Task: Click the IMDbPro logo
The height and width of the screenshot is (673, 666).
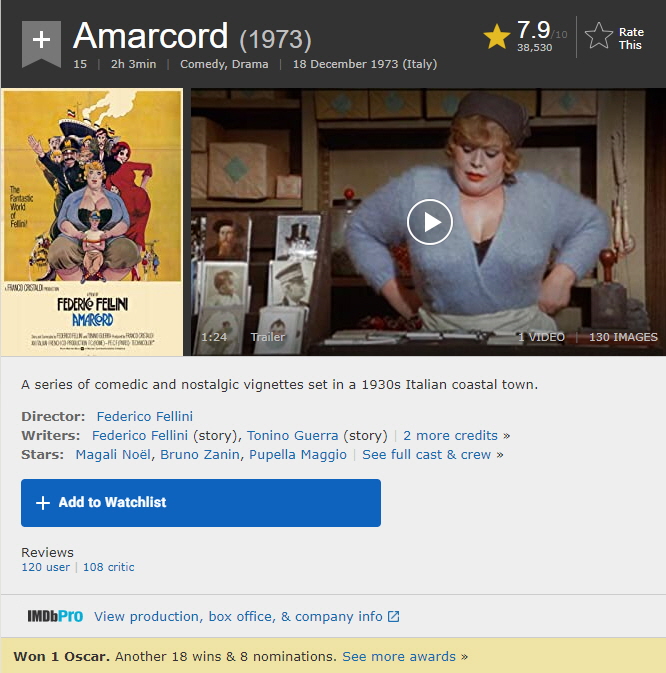Action: pyautogui.click(x=55, y=616)
